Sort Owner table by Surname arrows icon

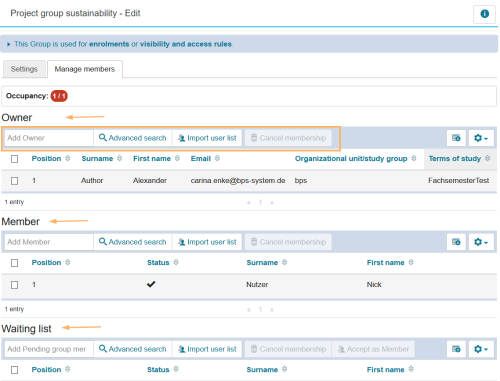119,158
